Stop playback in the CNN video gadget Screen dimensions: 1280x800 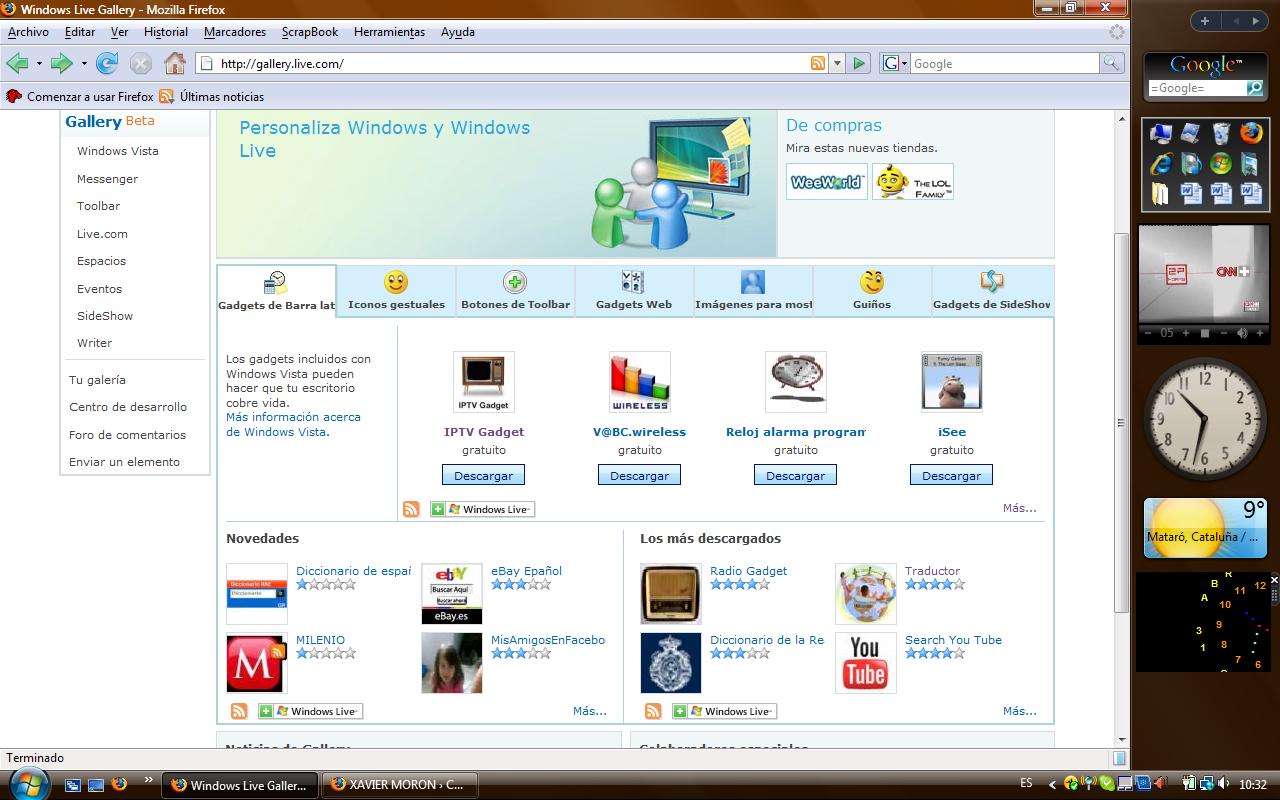pos(1205,333)
